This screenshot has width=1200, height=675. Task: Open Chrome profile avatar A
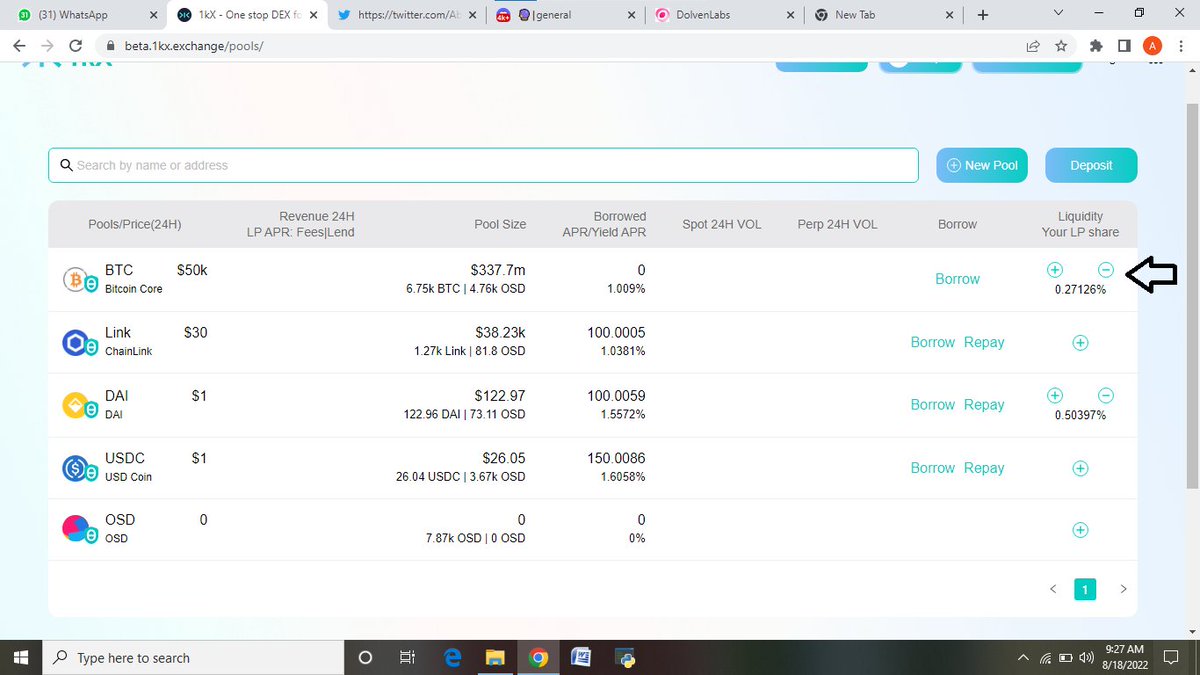(1152, 45)
